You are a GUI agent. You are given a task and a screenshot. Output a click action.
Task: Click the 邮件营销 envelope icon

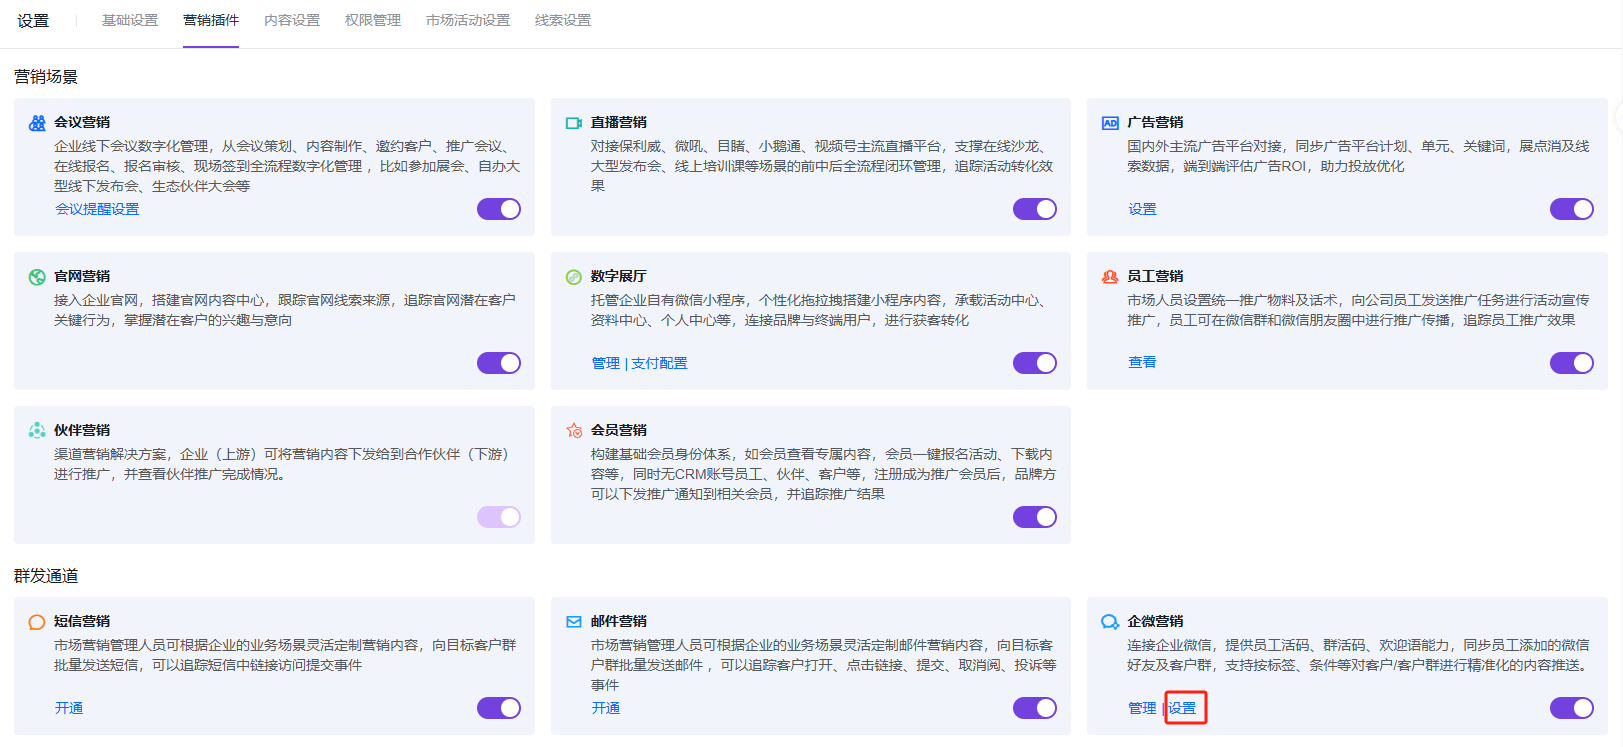coord(574,622)
